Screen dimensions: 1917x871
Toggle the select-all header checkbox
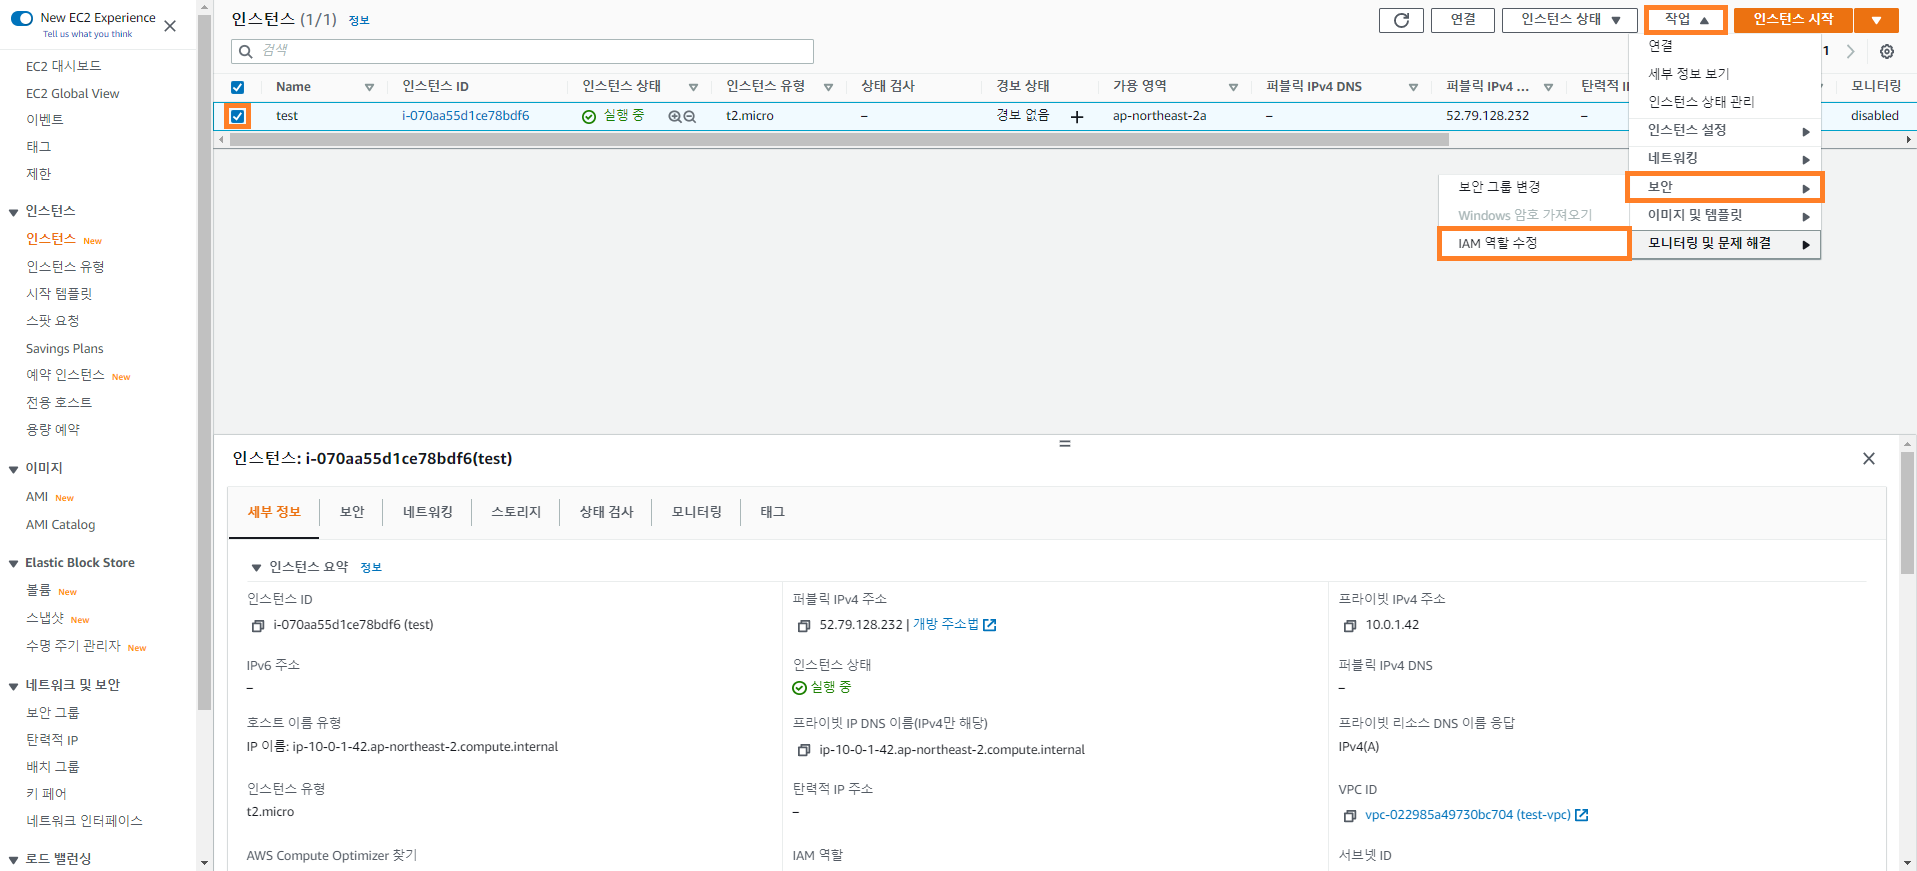tap(237, 87)
